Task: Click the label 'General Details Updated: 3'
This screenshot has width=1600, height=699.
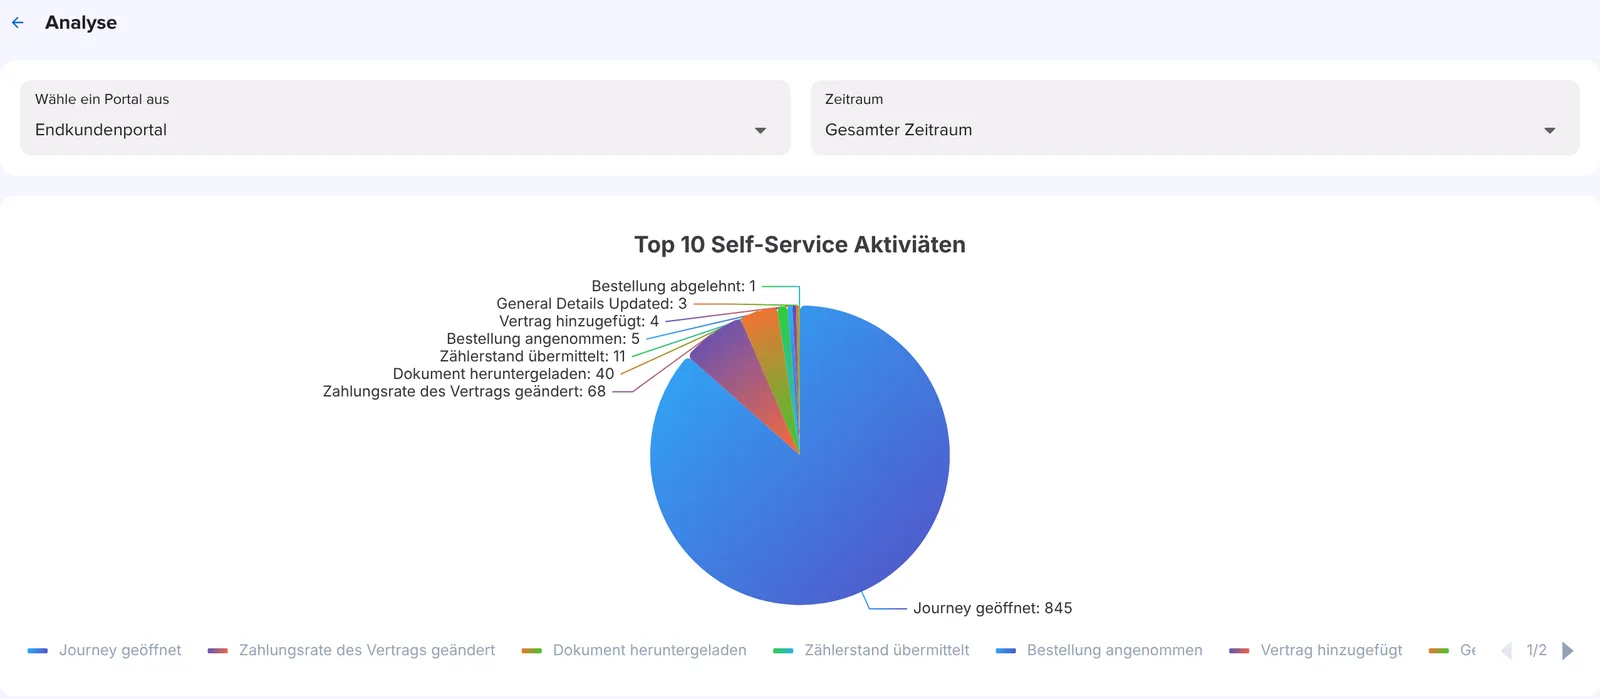Action: (591, 304)
